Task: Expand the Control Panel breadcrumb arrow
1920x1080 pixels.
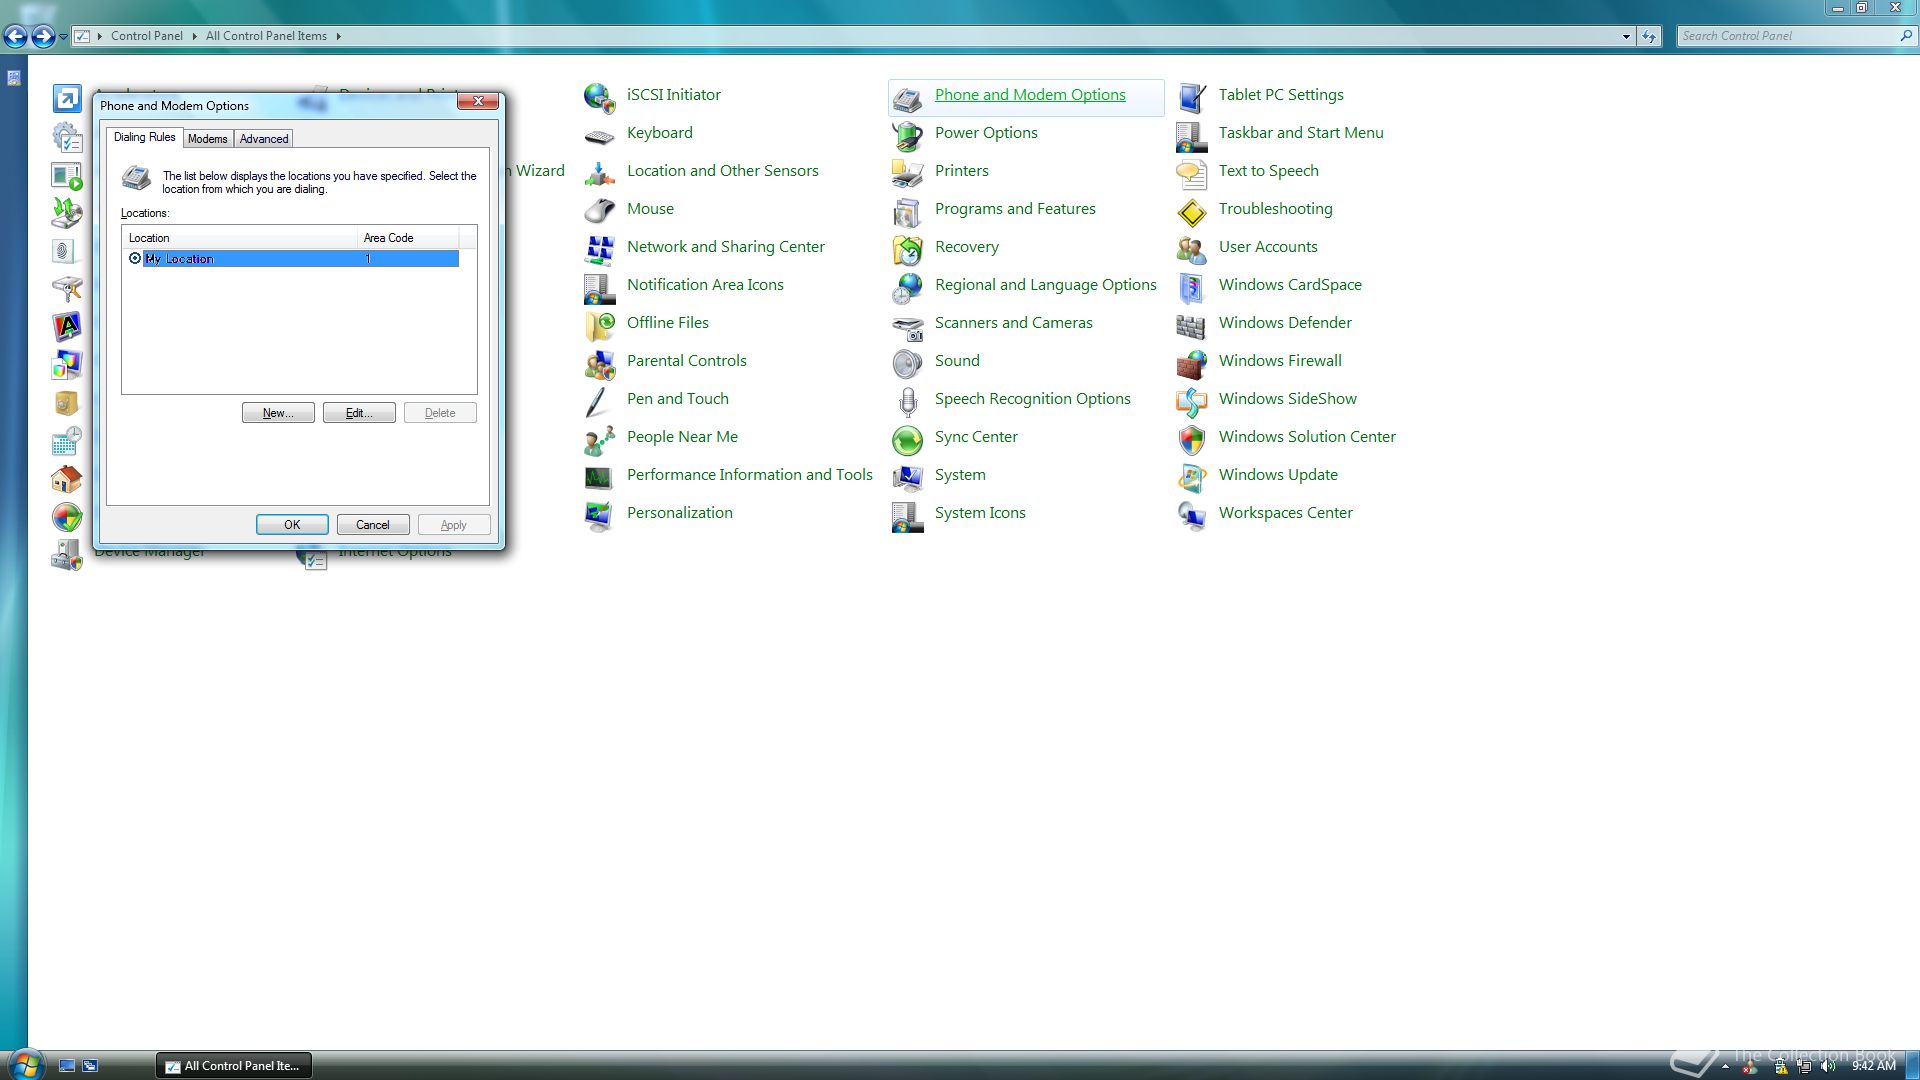Action: 194,36
